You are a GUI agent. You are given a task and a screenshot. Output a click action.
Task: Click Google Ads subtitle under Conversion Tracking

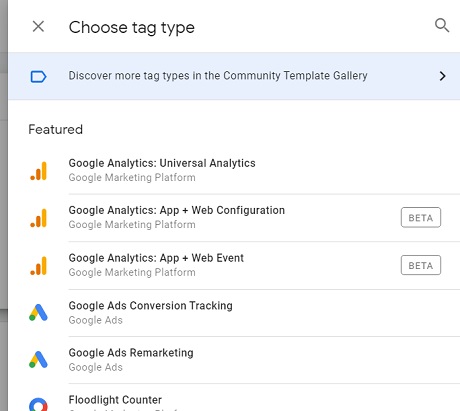tap(96, 320)
